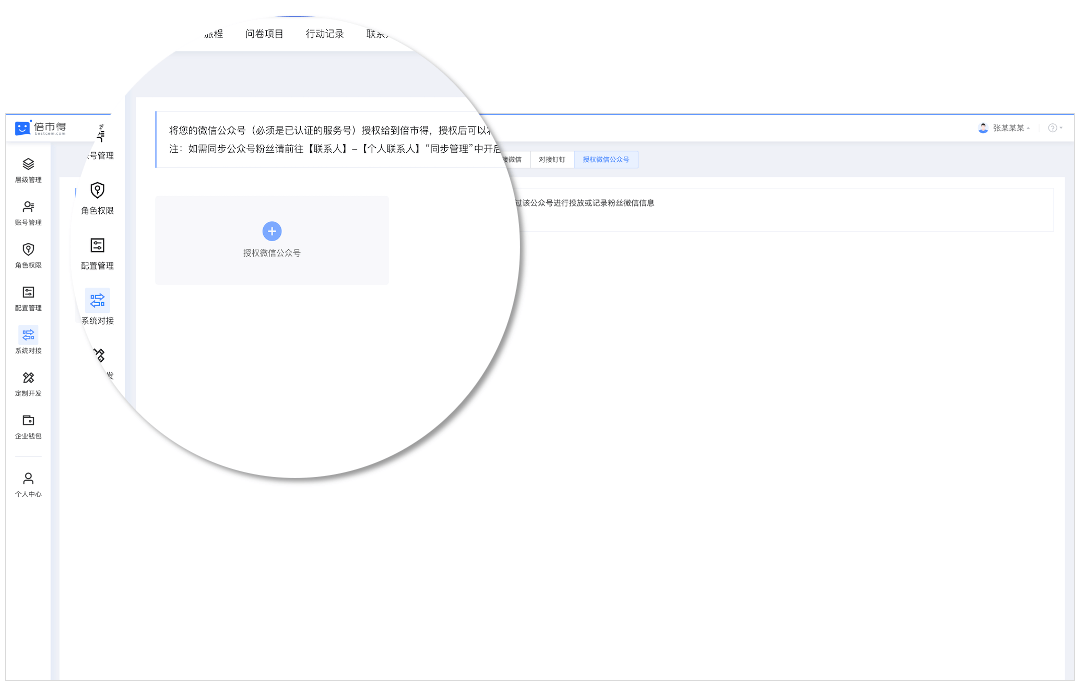This screenshot has height=686, width=1082.
Task: Select the highlighted 授权微信公众号 tab
Action: pyautogui.click(x=606, y=159)
